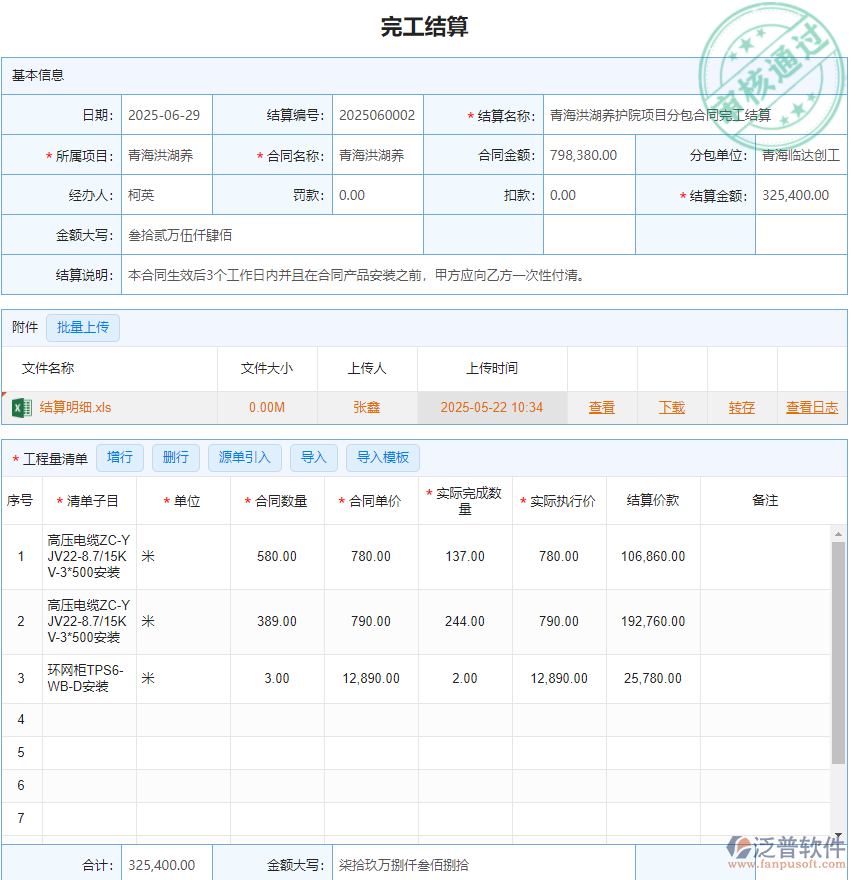The image size is (856, 880).
Task: Click the 转存 link for the attachment
Action: point(741,407)
